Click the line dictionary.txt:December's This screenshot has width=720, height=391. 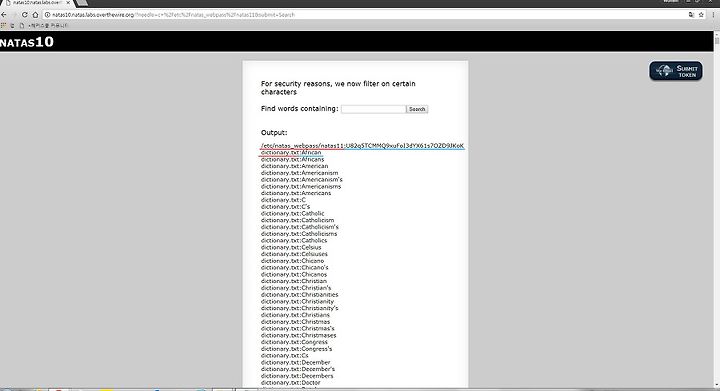[298, 369]
